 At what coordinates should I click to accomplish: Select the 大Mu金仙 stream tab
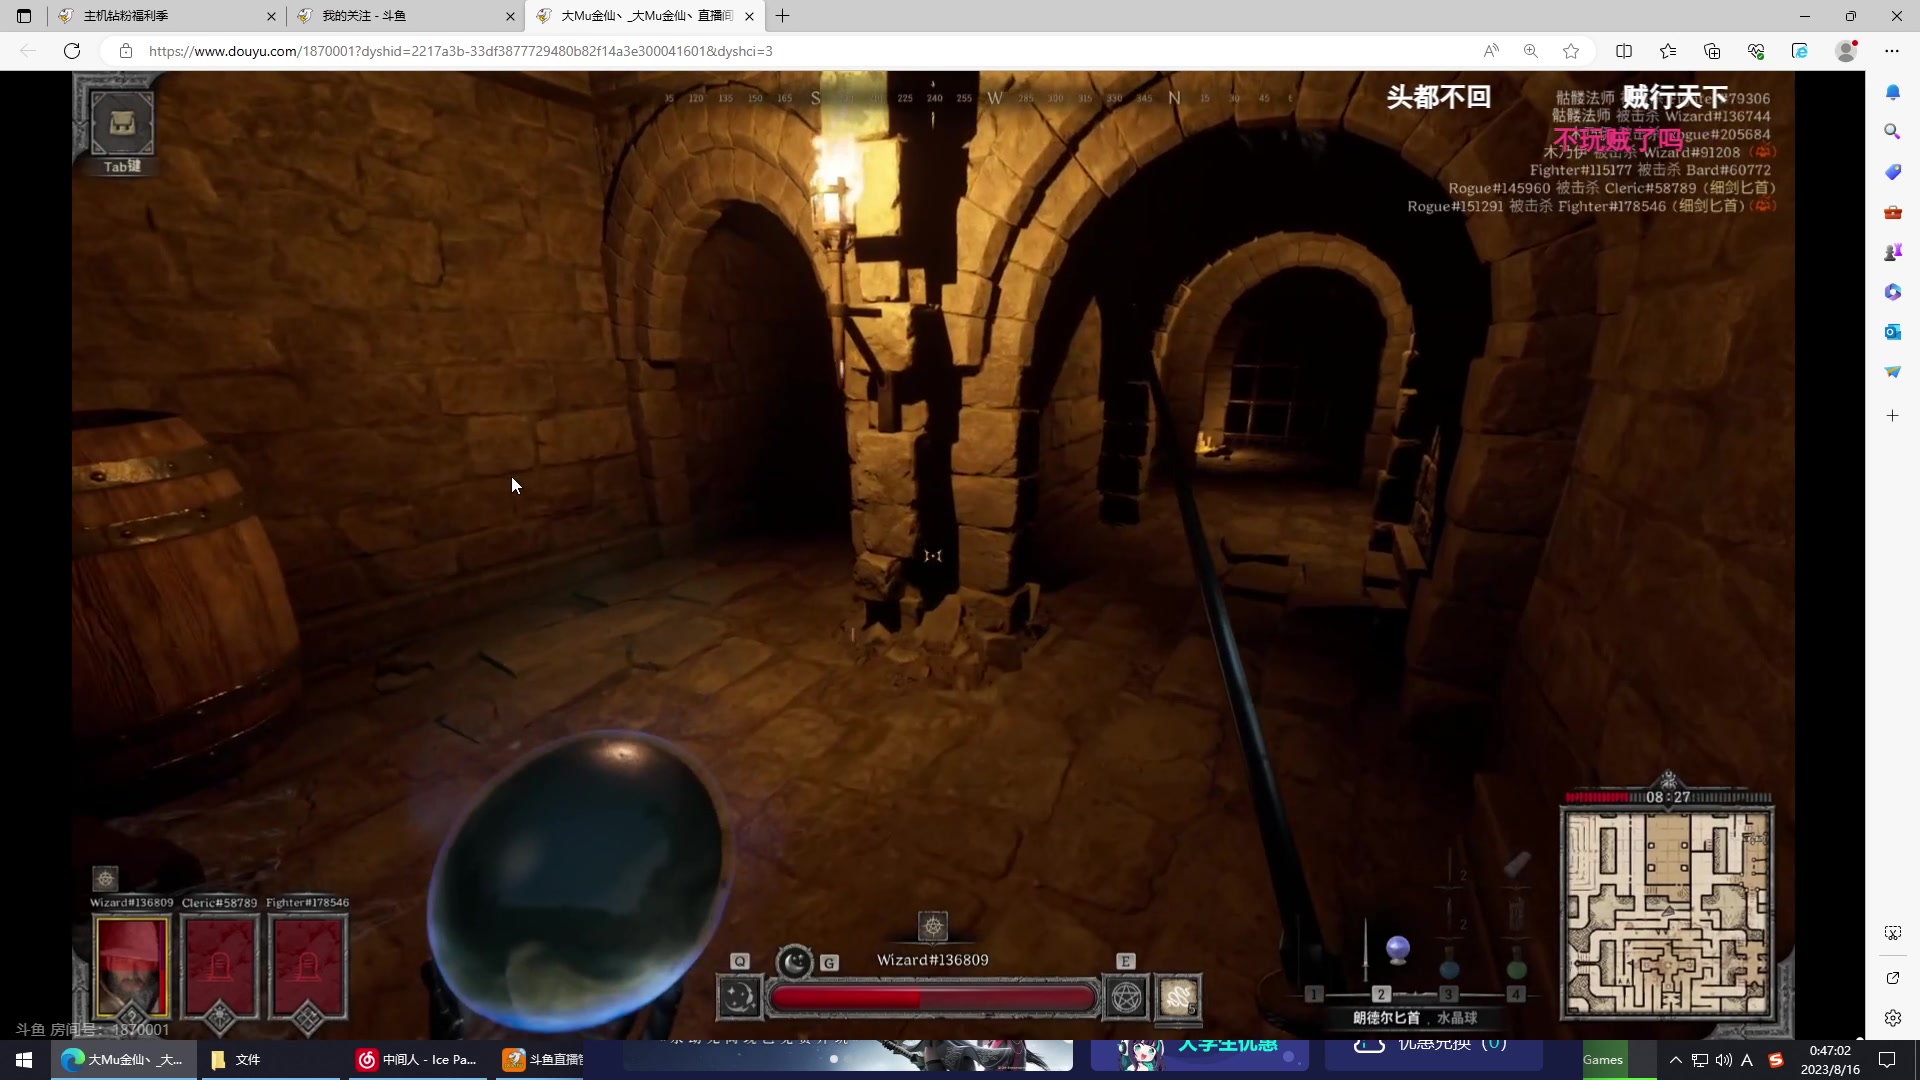point(645,16)
